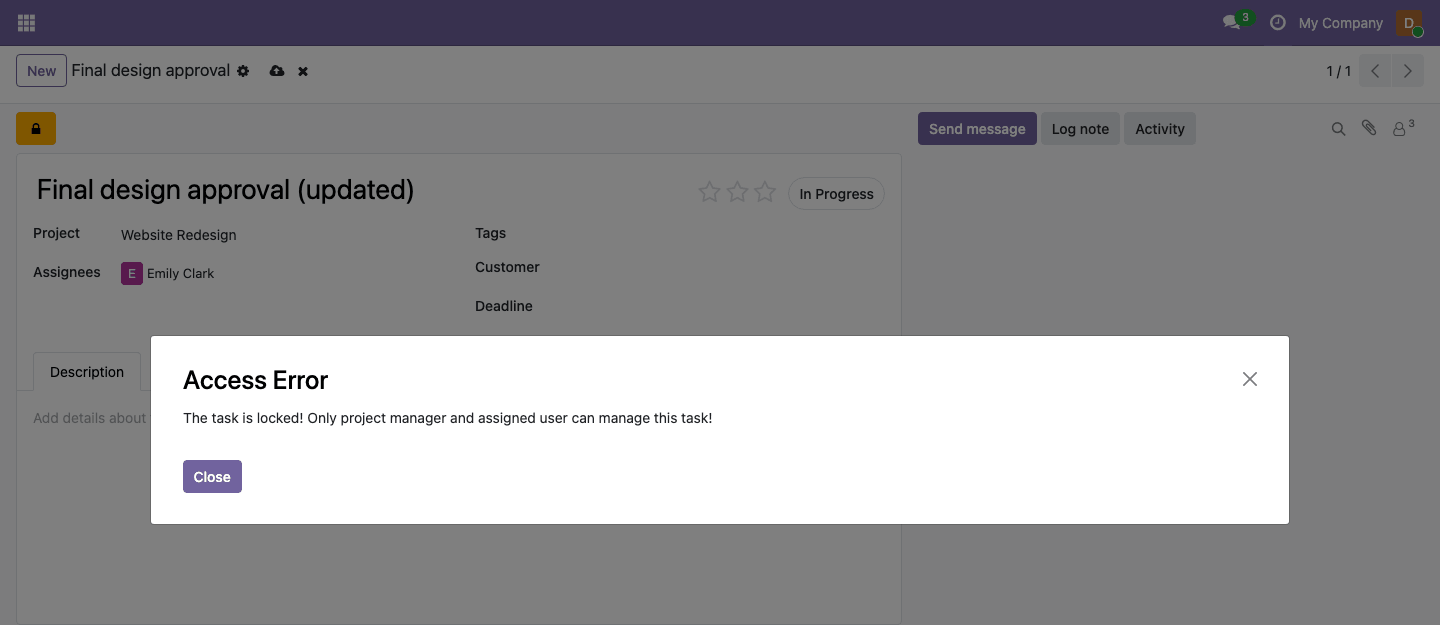Screen dimensions: 1440x625
Task: Click the task title field
Action: click(225, 190)
